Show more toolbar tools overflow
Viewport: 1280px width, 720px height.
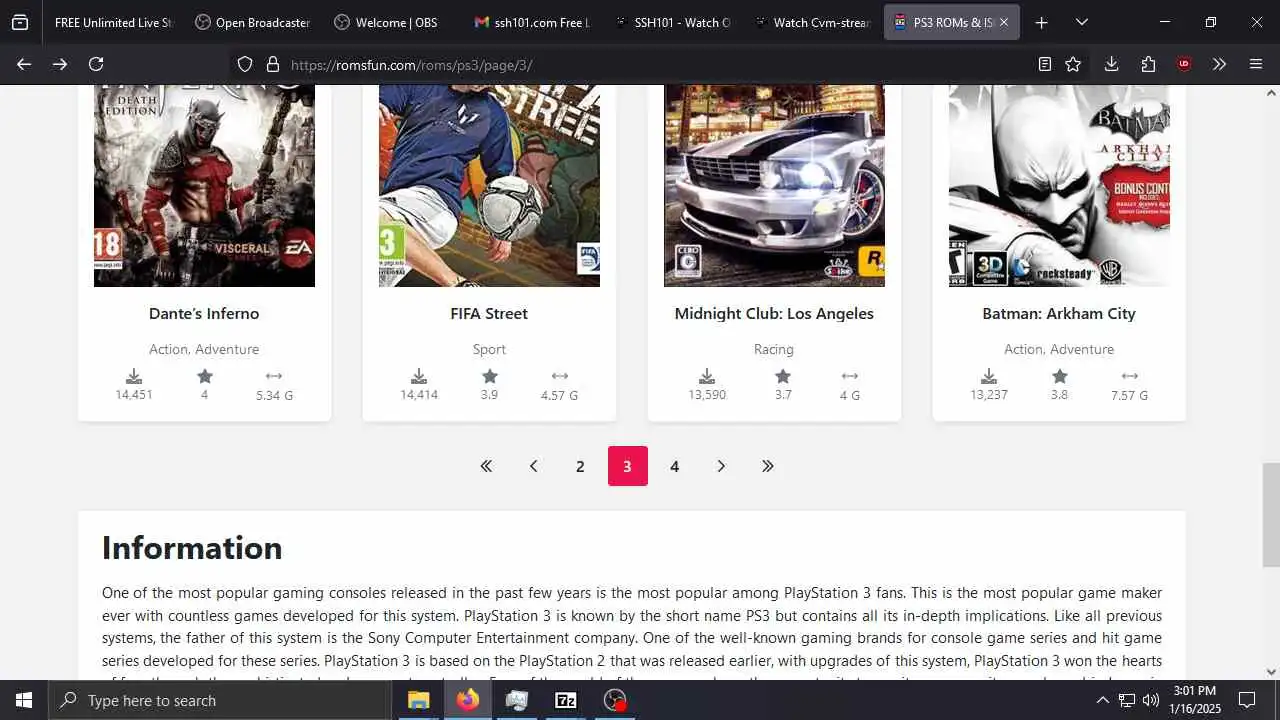(x=1219, y=64)
